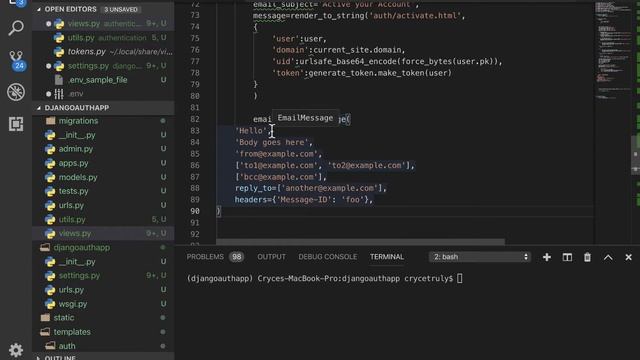Open Explorer view icon at top of activity bar
Image resolution: width=640 pixels, height=360 pixels.
pyautogui.click(x=16, y=3)
